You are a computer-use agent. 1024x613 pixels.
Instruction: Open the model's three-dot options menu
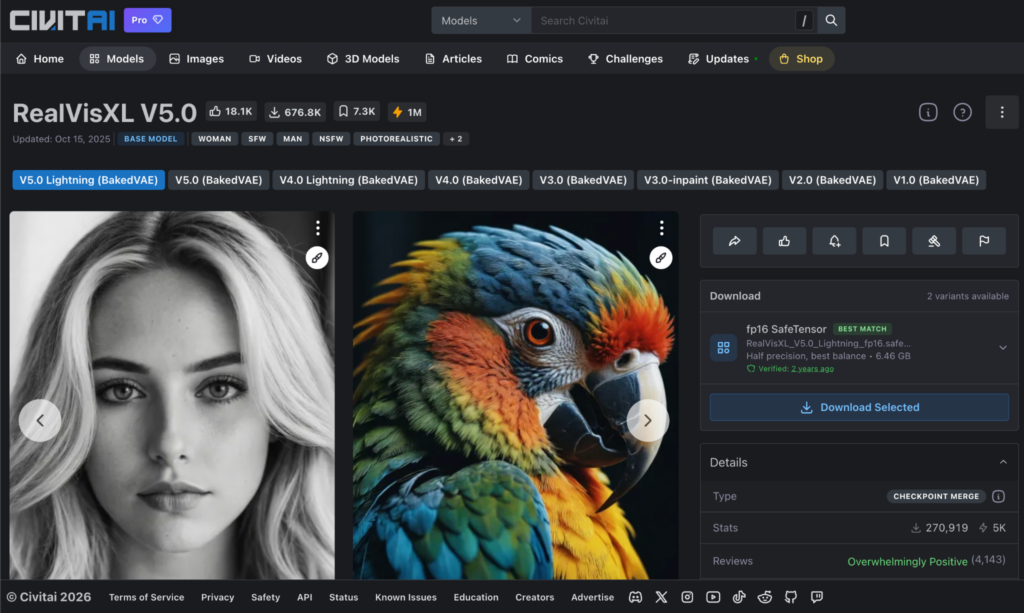tap(1002, 112)
